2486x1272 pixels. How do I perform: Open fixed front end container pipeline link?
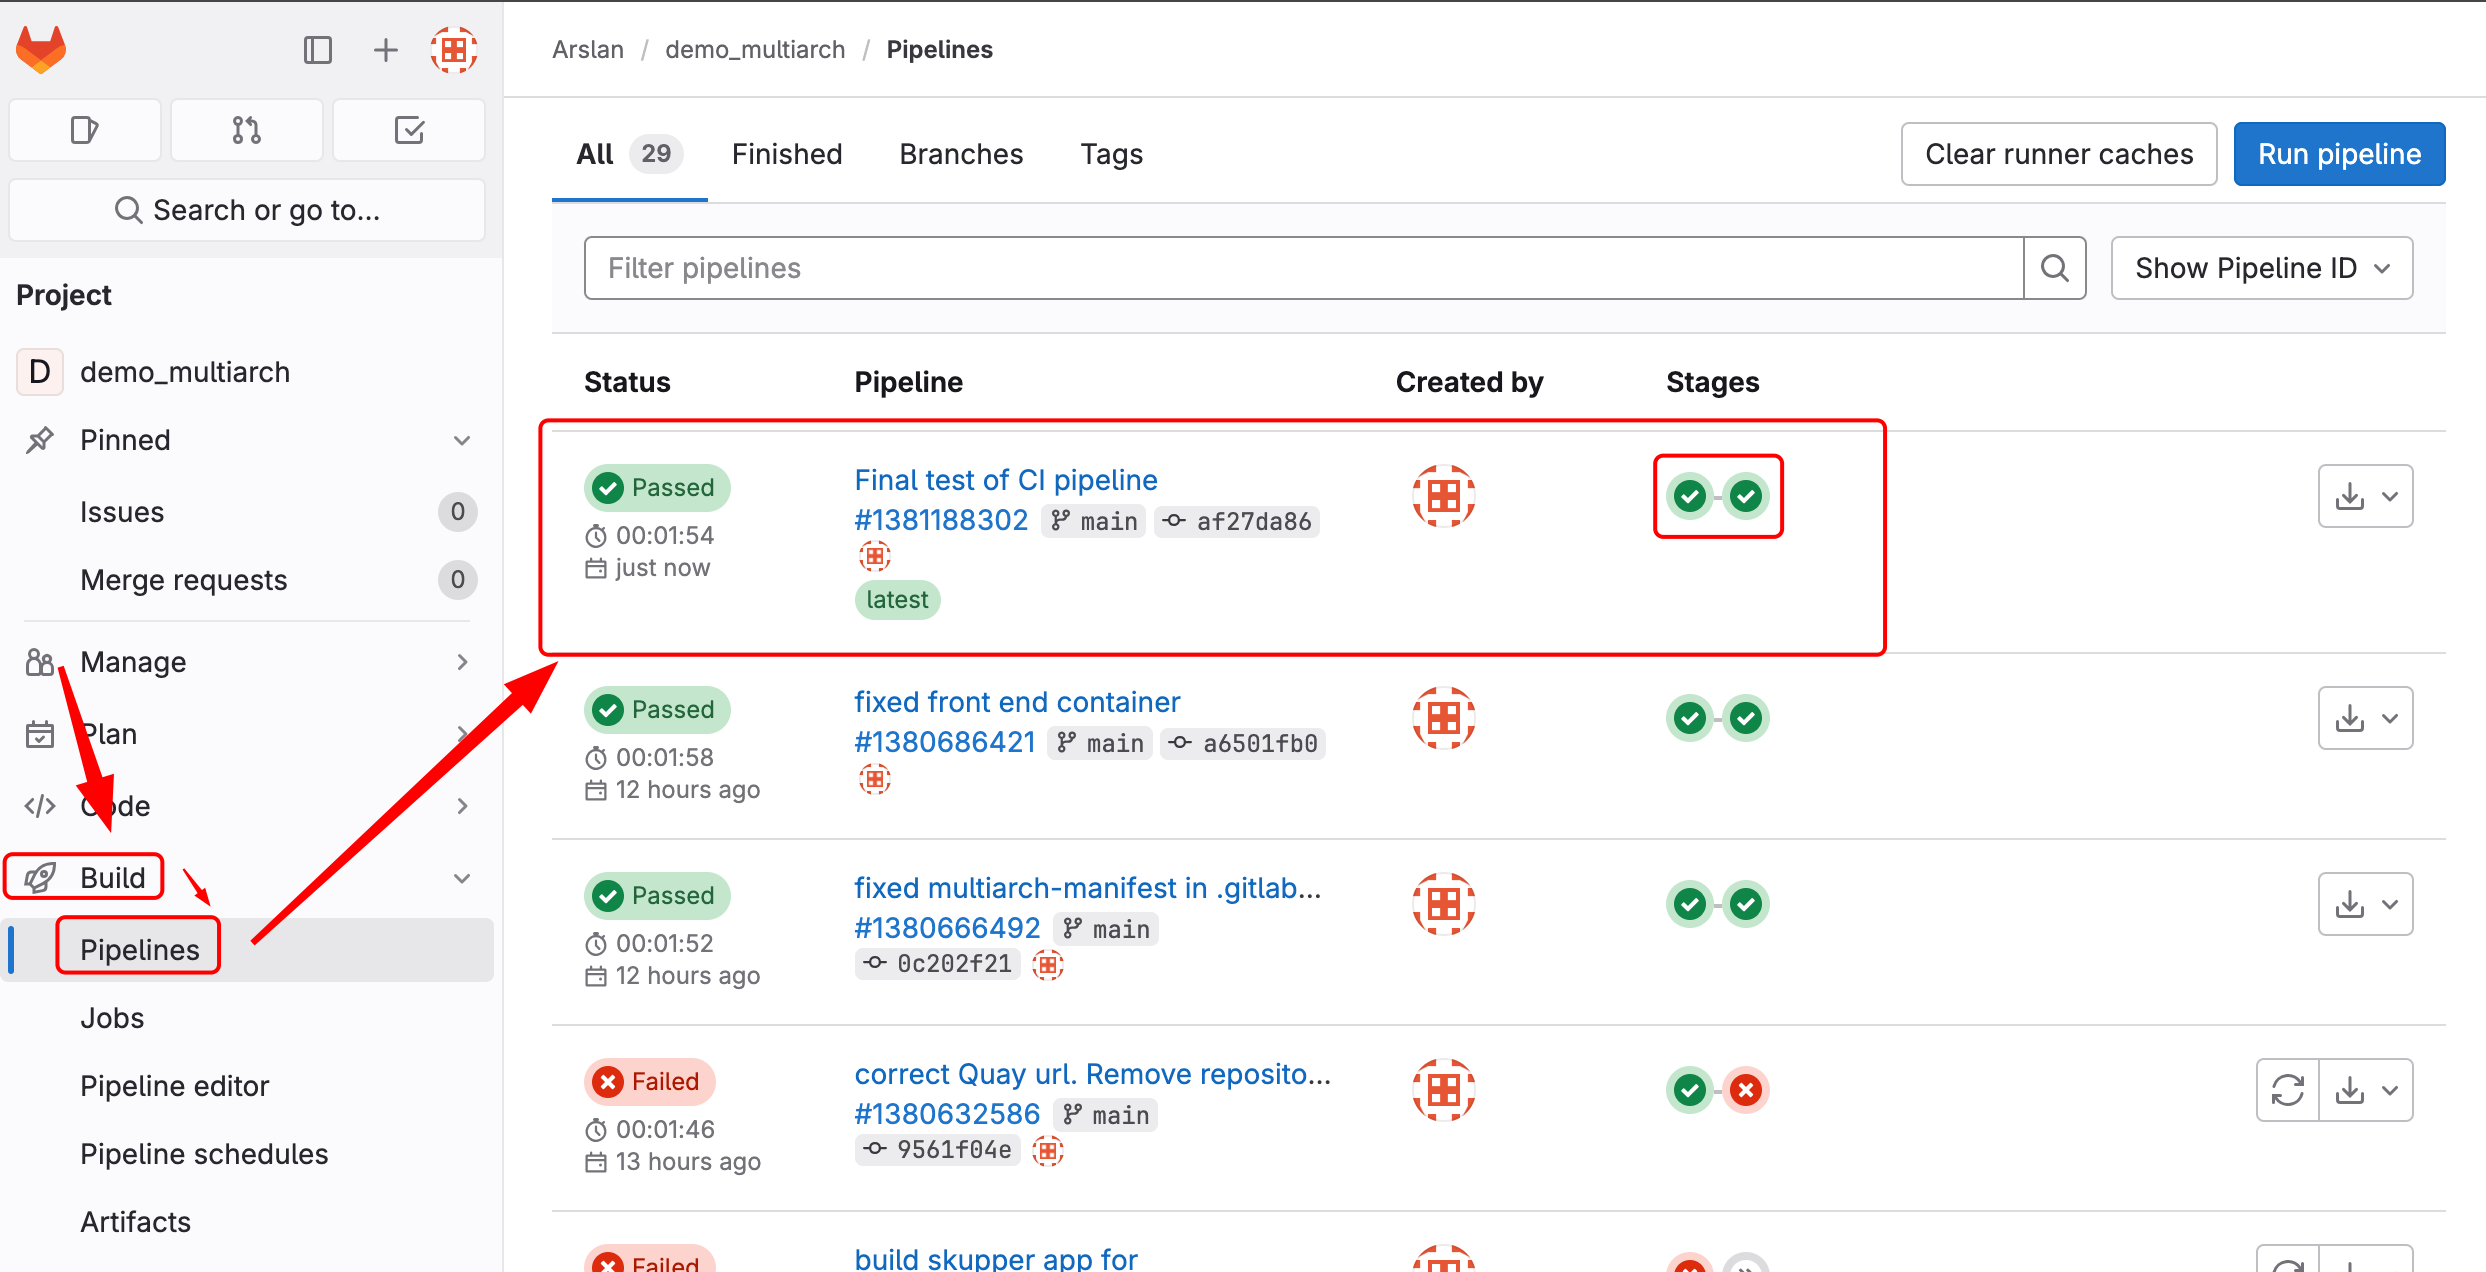(1017, 702)
